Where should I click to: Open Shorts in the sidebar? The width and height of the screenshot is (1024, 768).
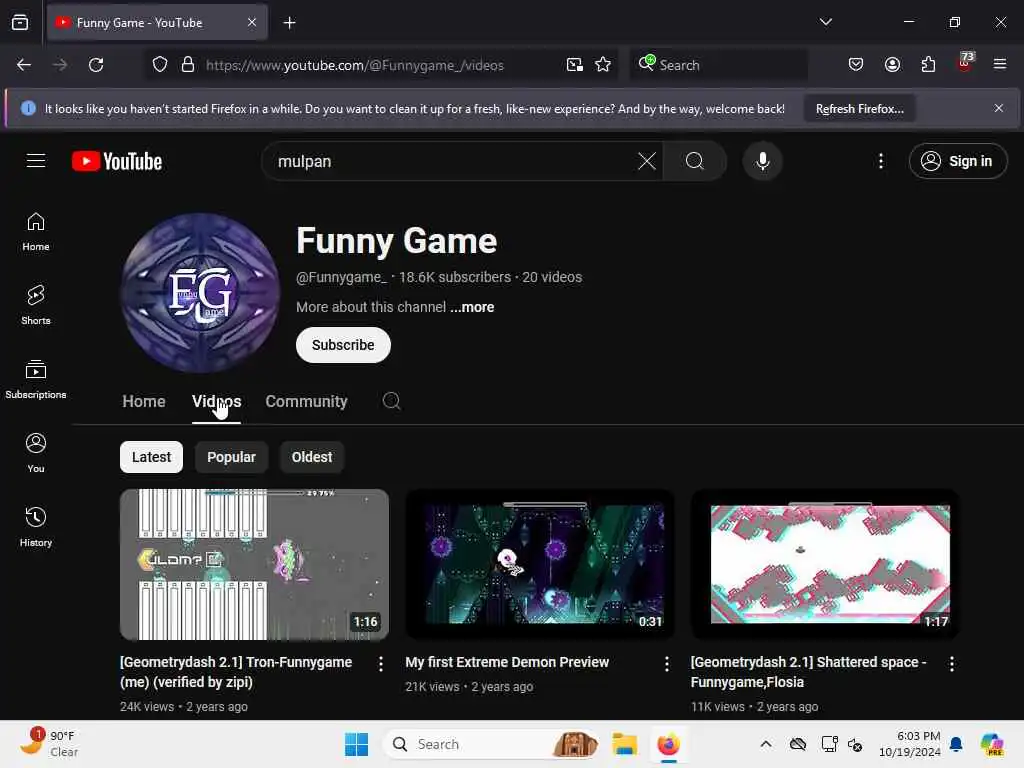pyautogui.click(x=36, y=305)
